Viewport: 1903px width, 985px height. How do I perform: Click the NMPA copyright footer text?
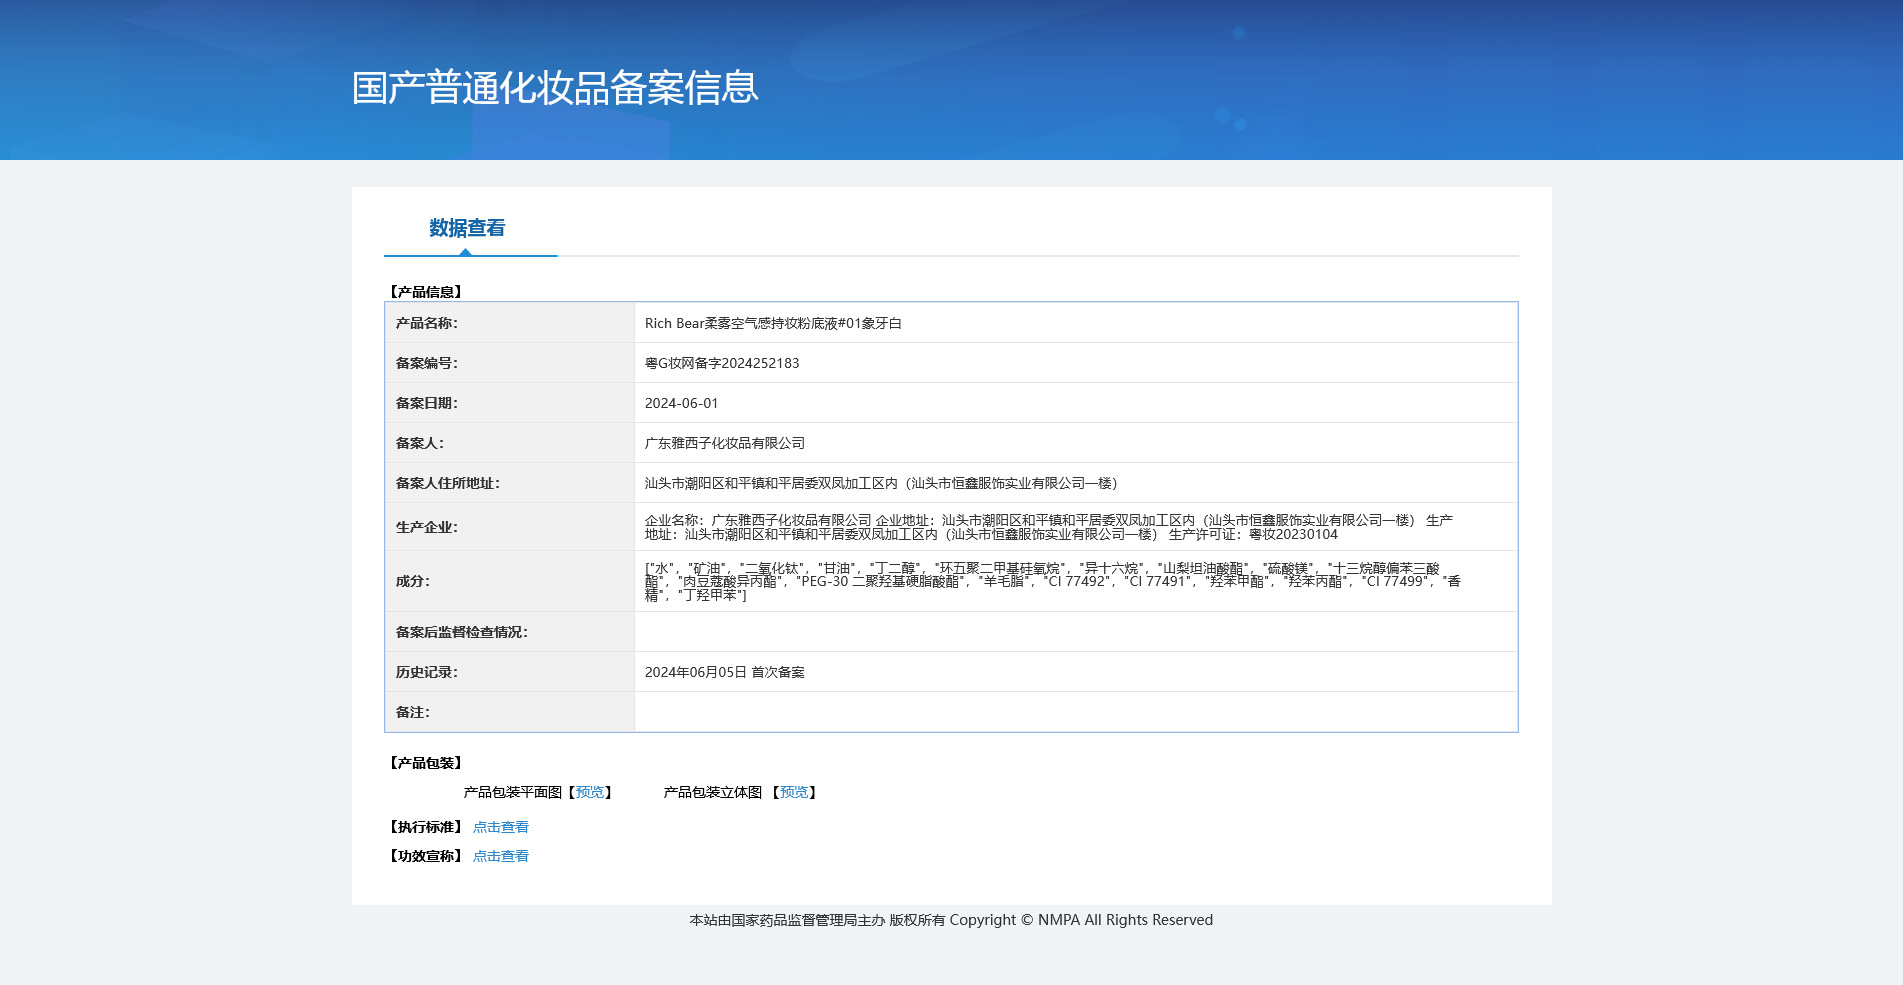(x=951, y=920)
